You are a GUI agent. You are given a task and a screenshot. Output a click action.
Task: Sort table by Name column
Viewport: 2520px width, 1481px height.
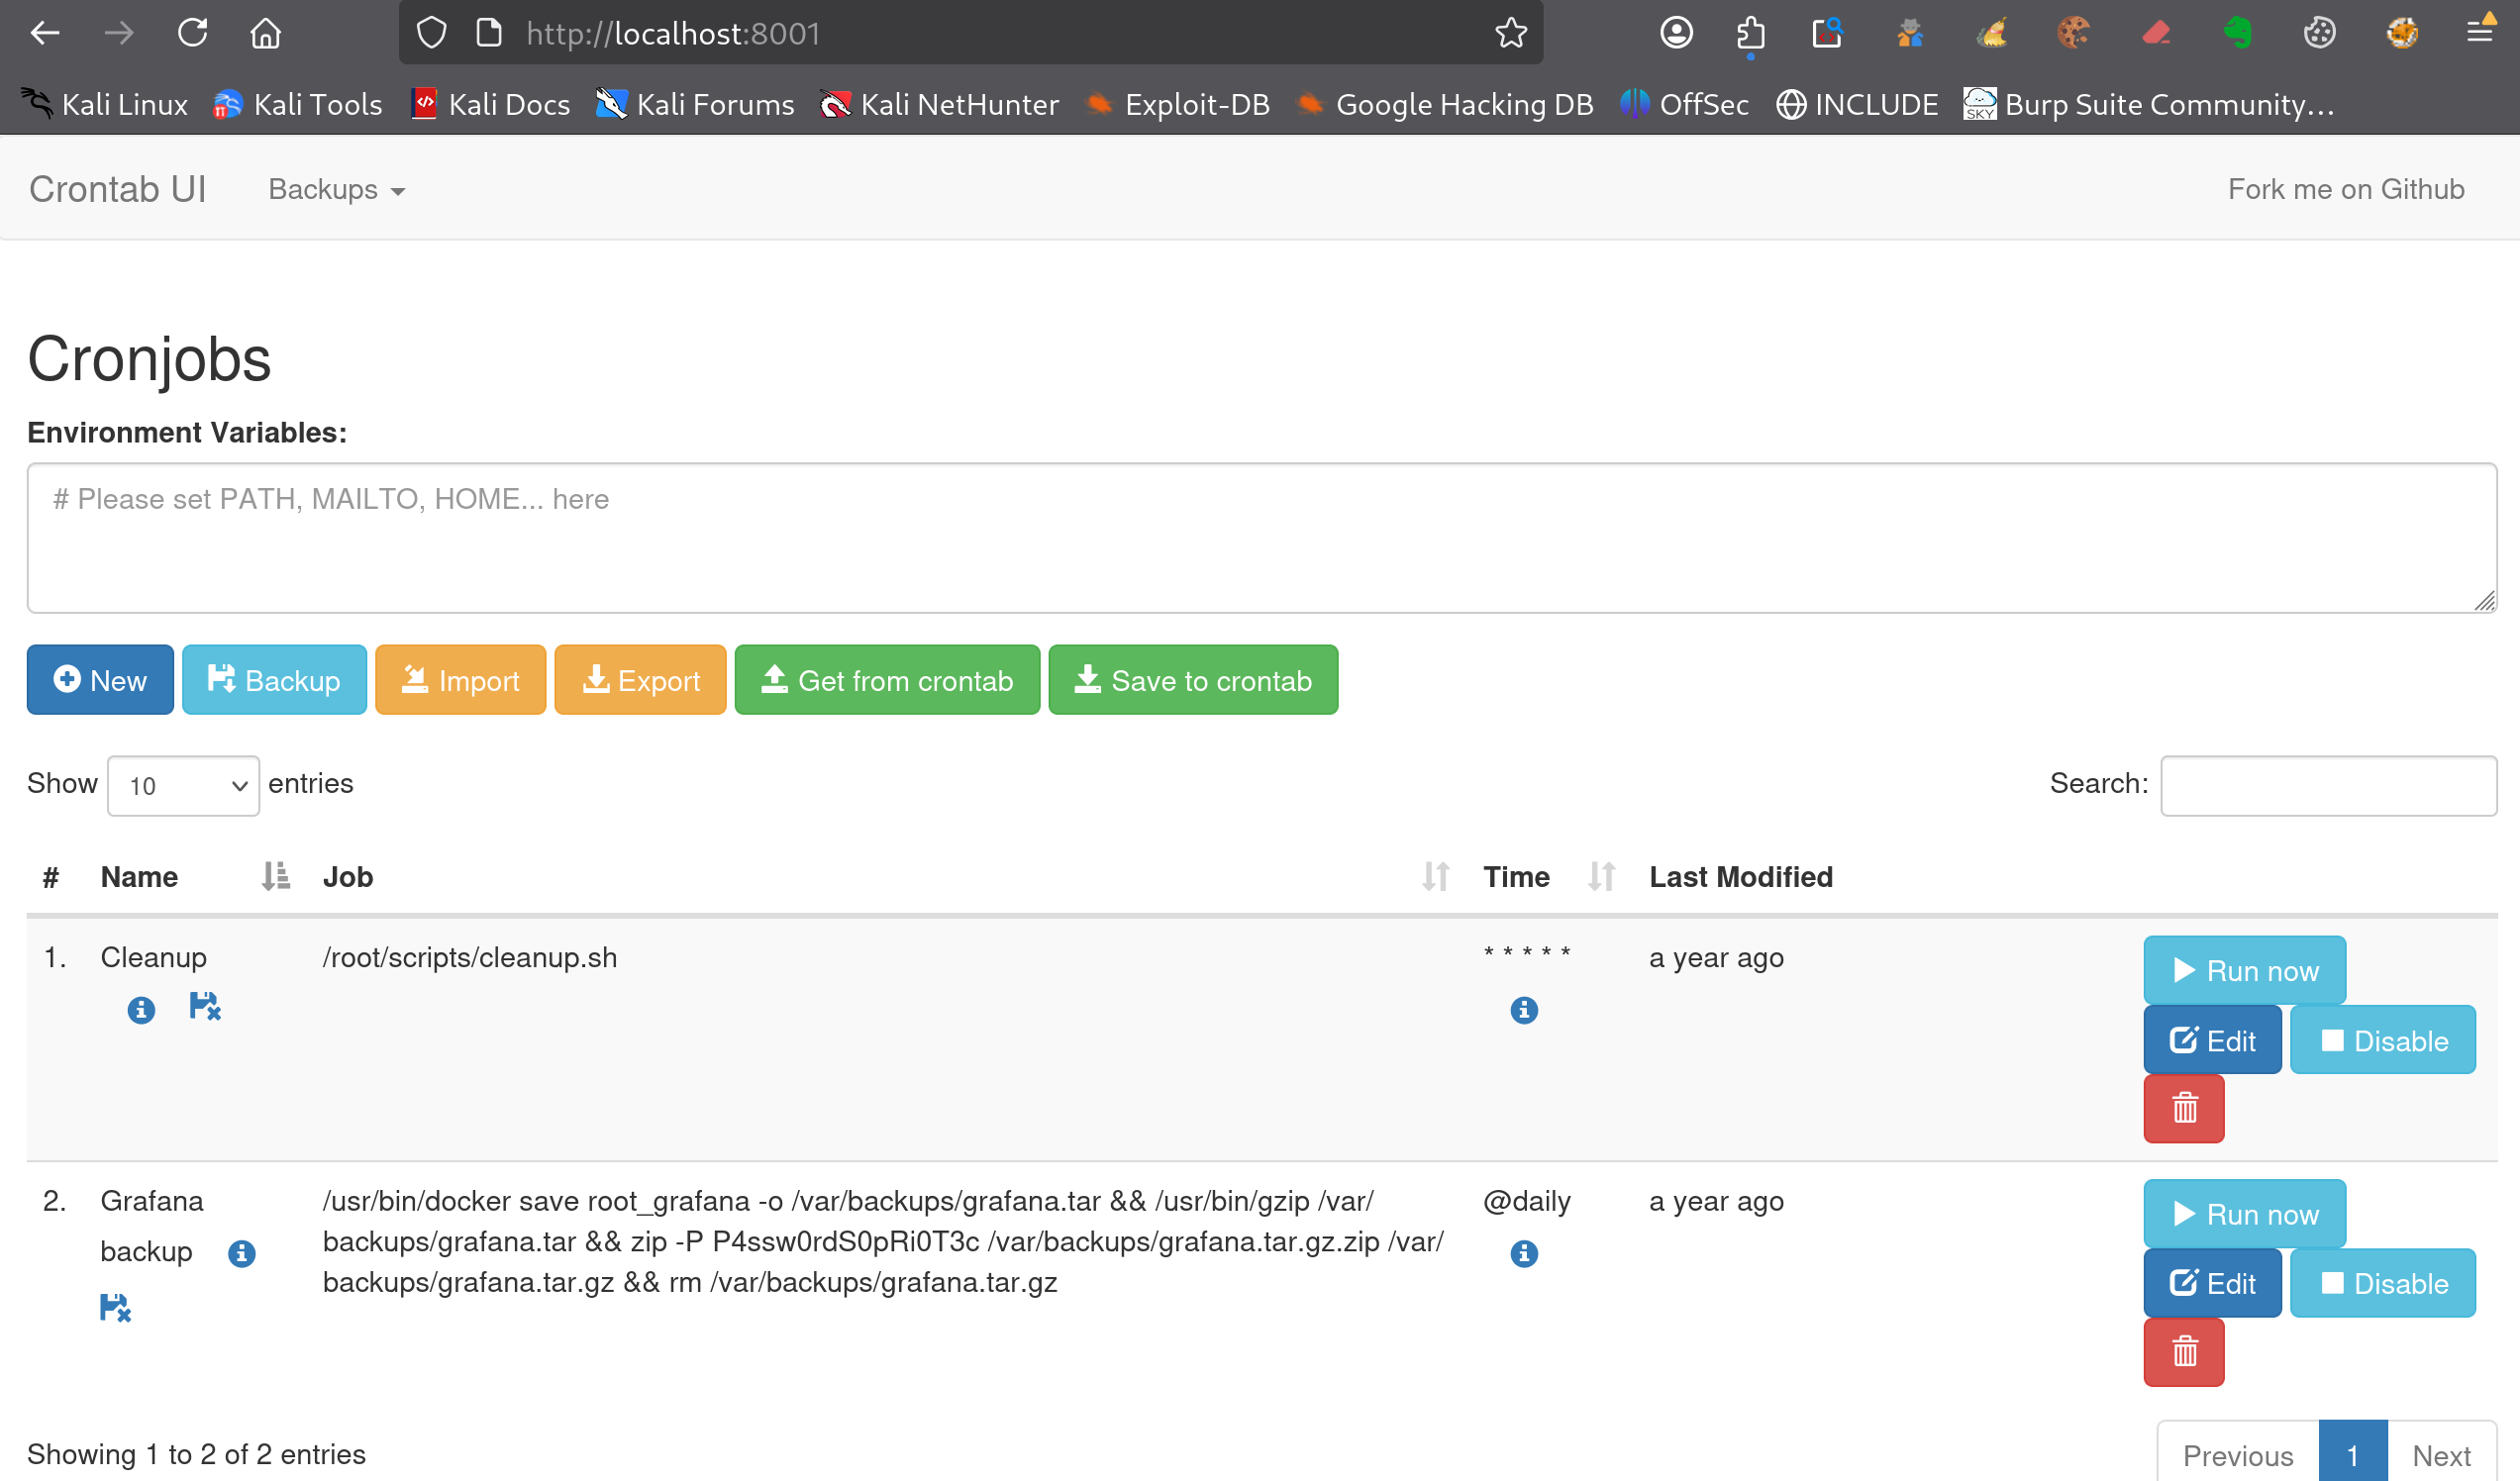pos(194,877)
